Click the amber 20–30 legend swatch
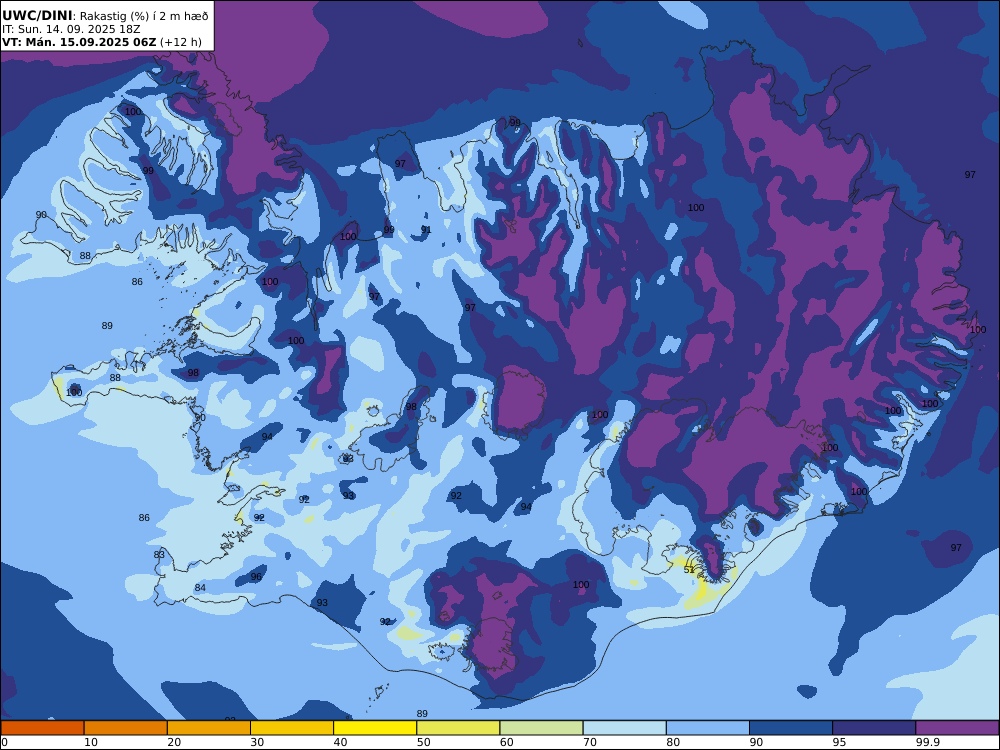Screen dimensions: 1000x750 209,728
